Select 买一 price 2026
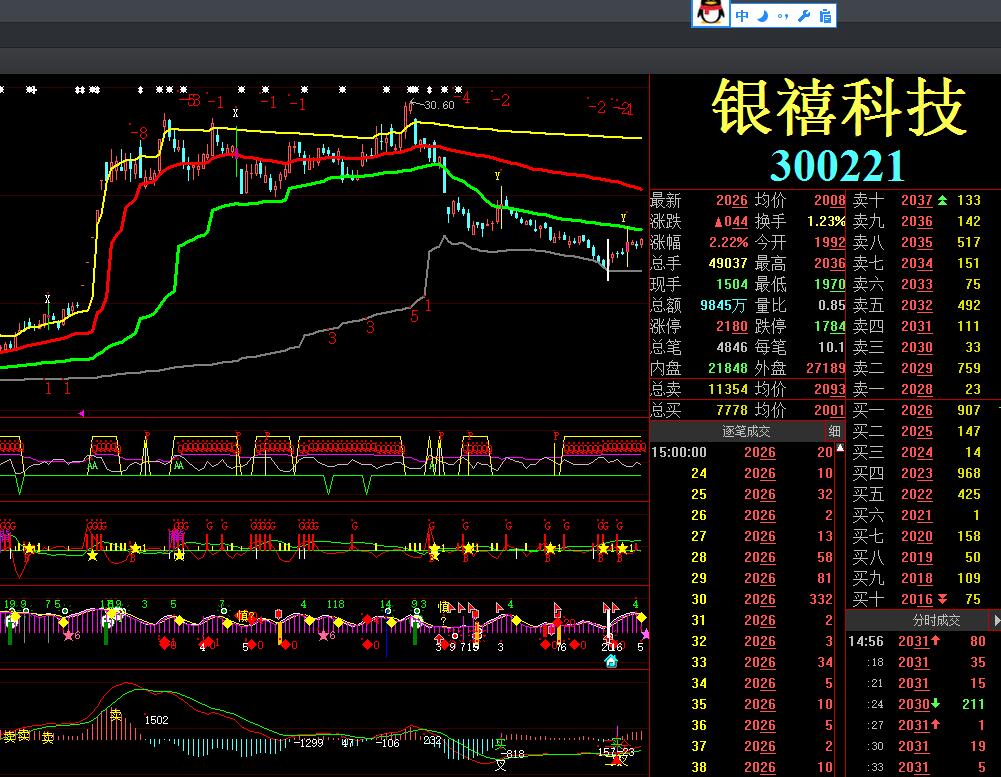 917,411
